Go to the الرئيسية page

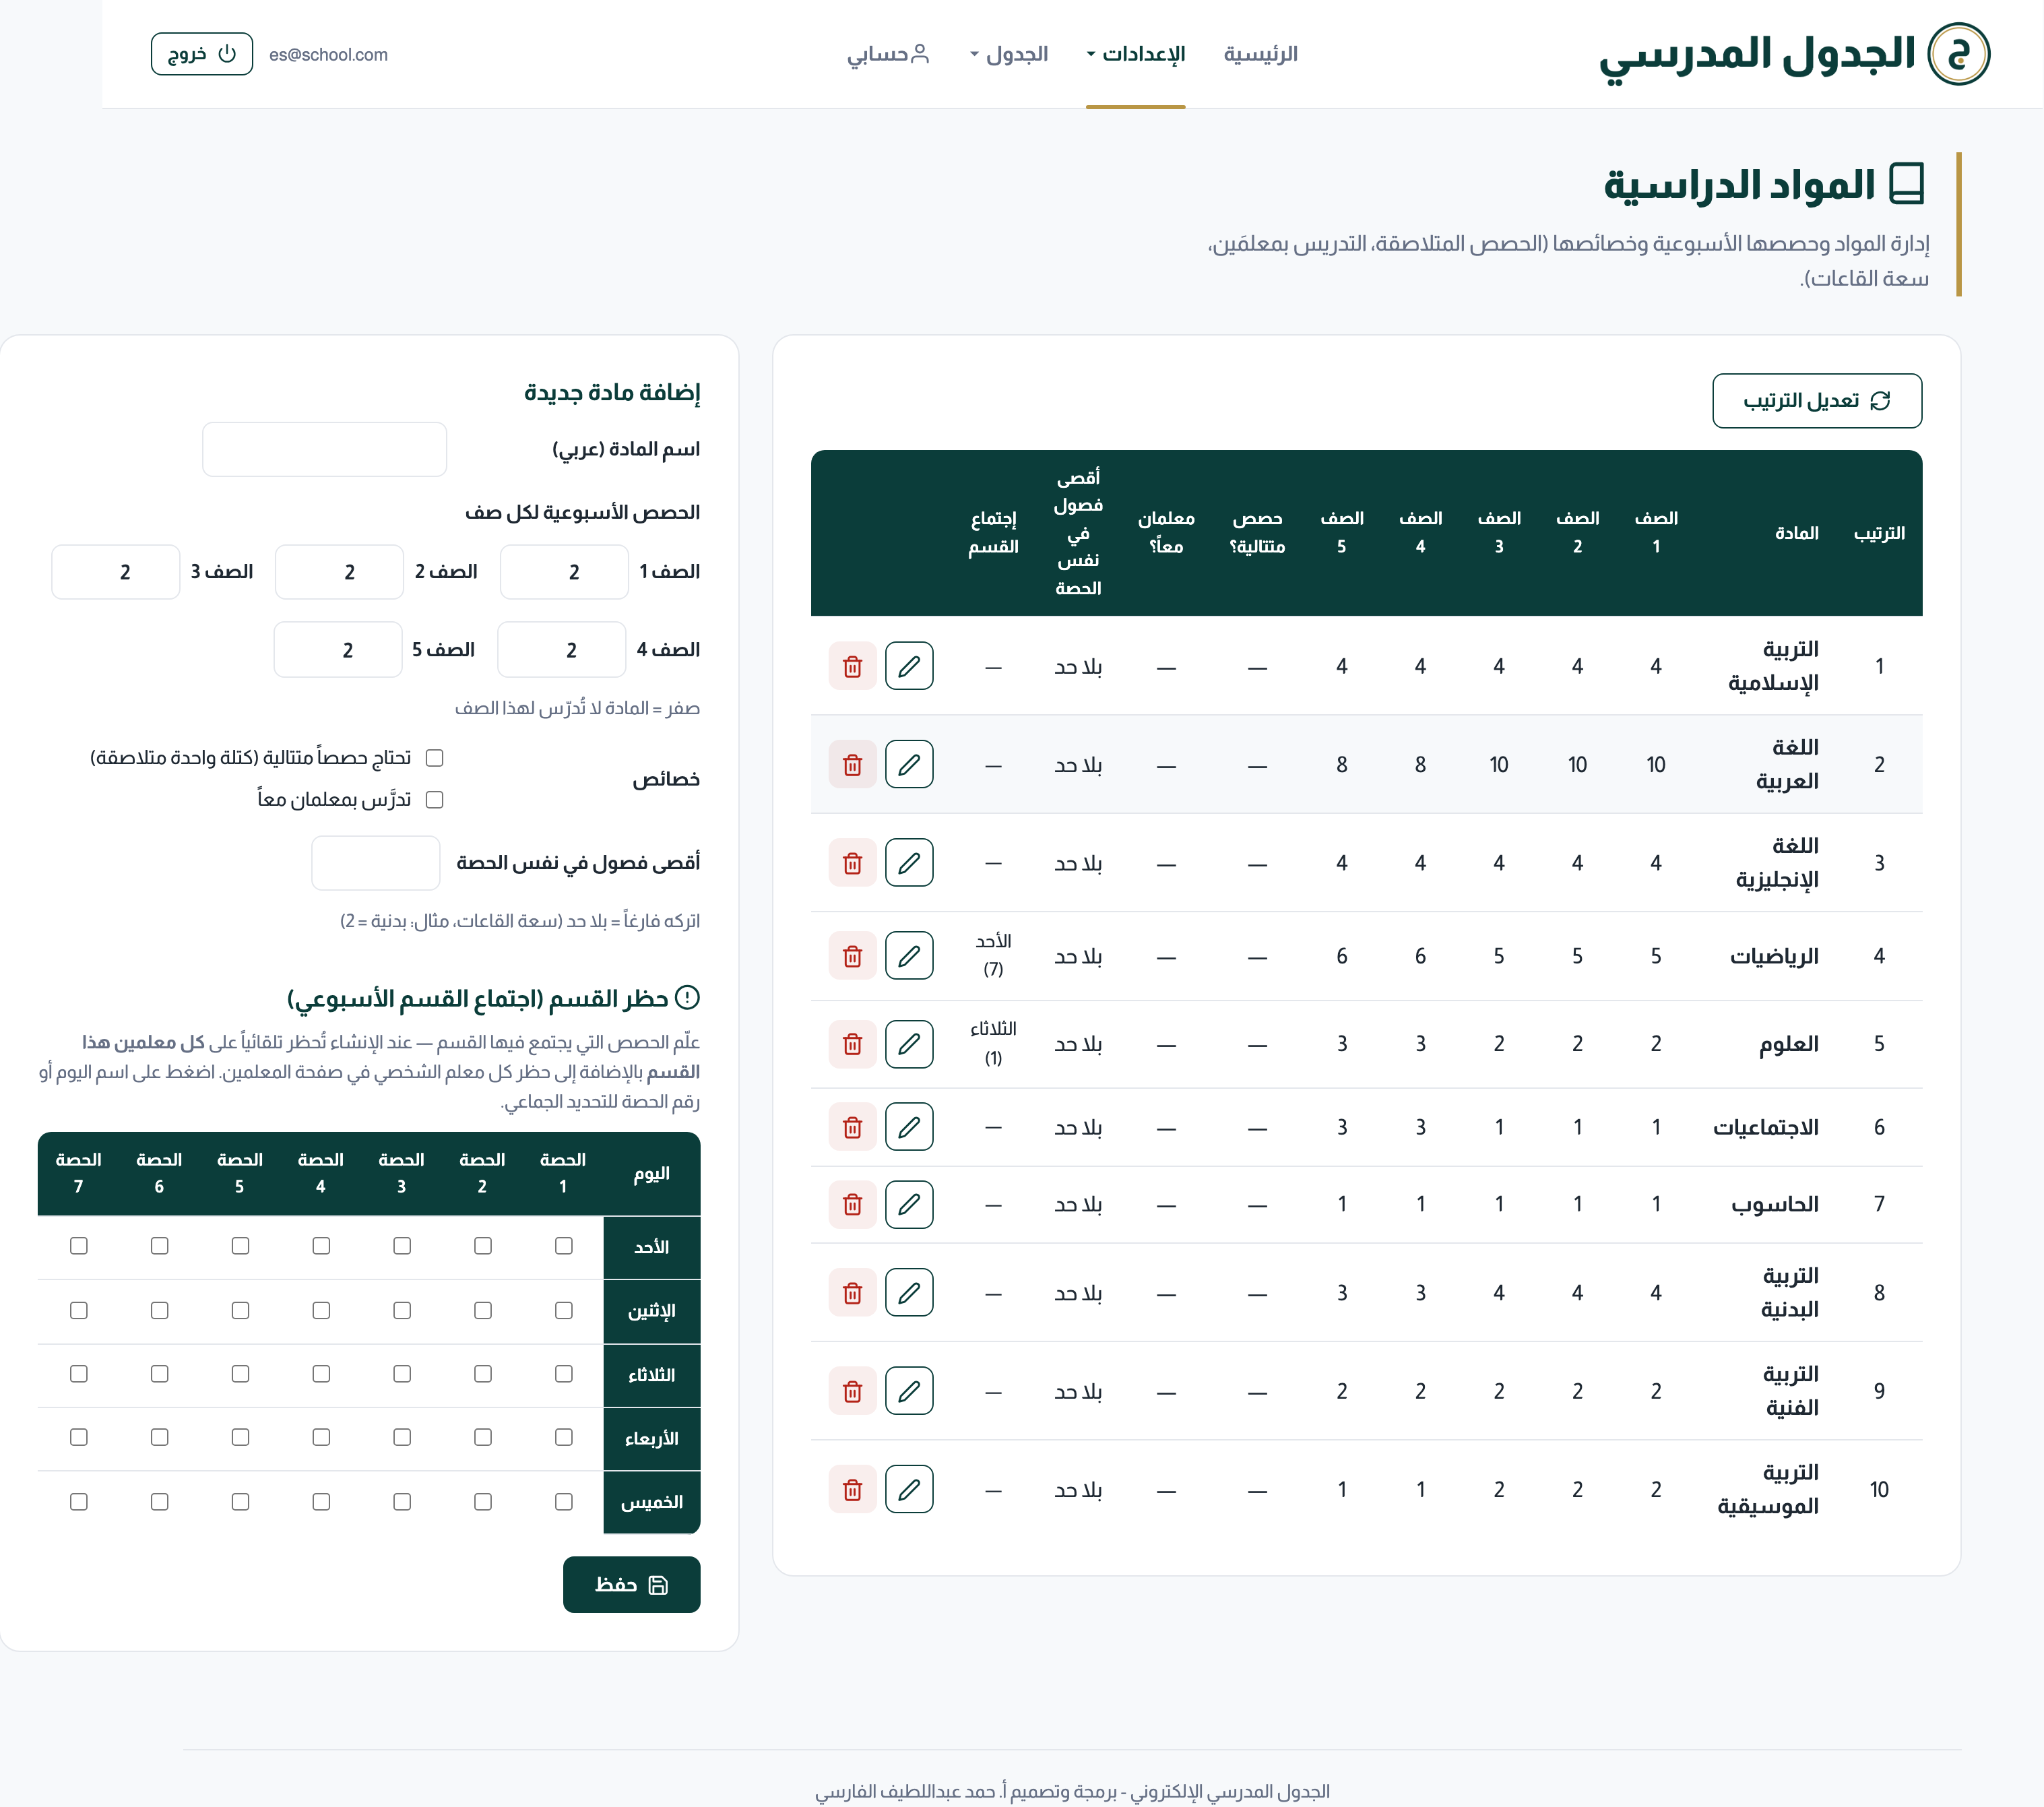point(1261,54)
